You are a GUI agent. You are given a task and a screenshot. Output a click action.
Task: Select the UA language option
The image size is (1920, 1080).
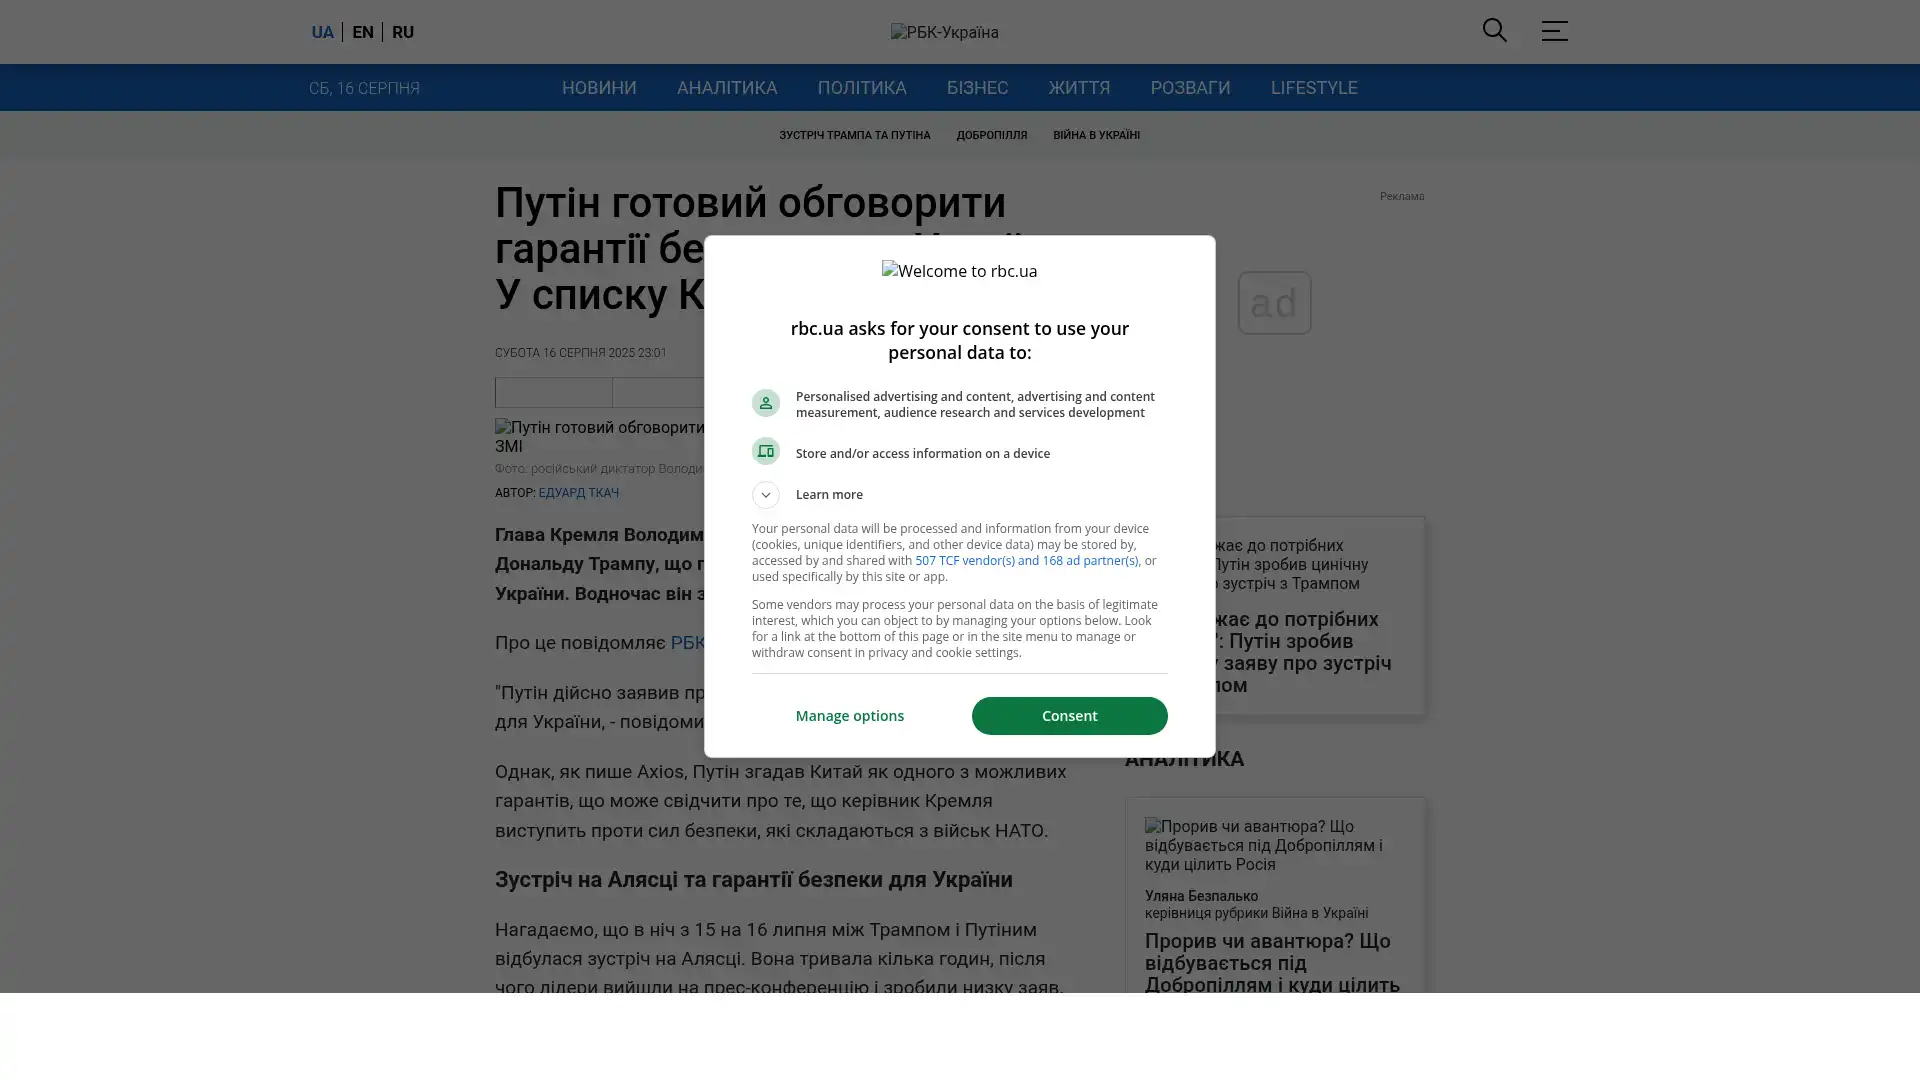click(x=322, y=32)
